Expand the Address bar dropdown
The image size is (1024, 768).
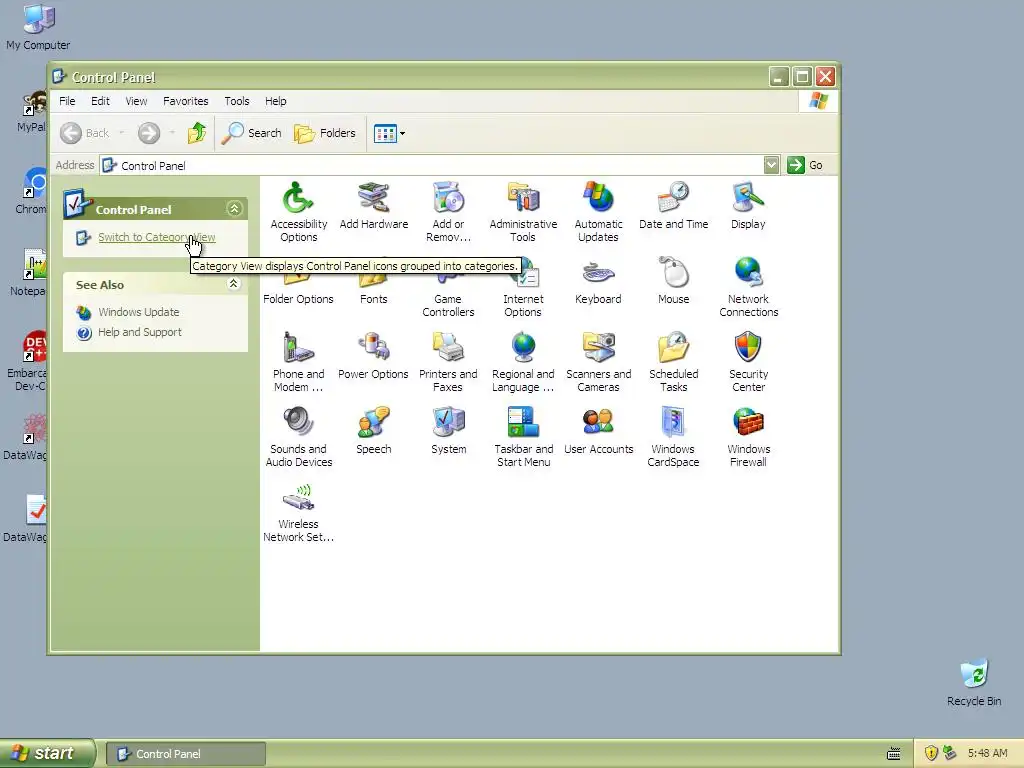click(x=771, y=165)
